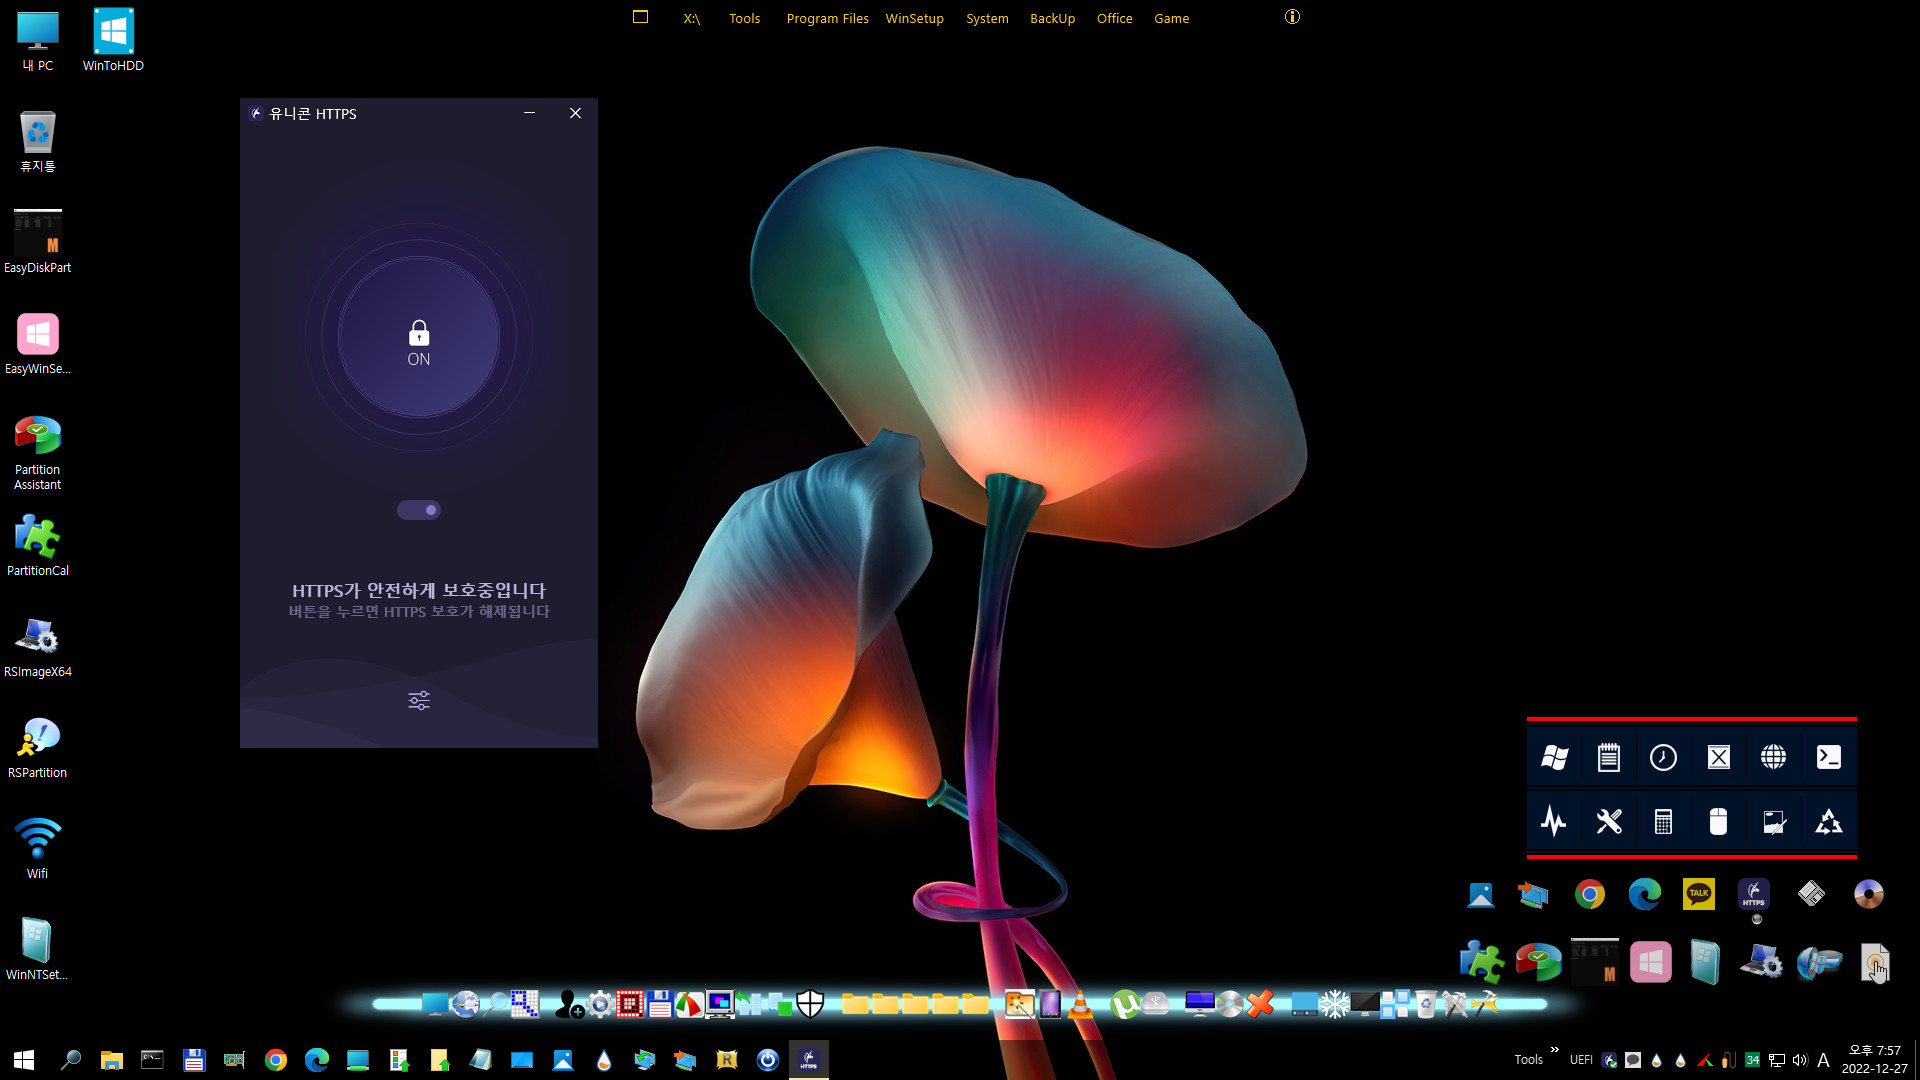This screenshot has width=1920, height=1080.
Task: Click the pulse monitor icon in launcher panel
Action: click(1554, 821)
